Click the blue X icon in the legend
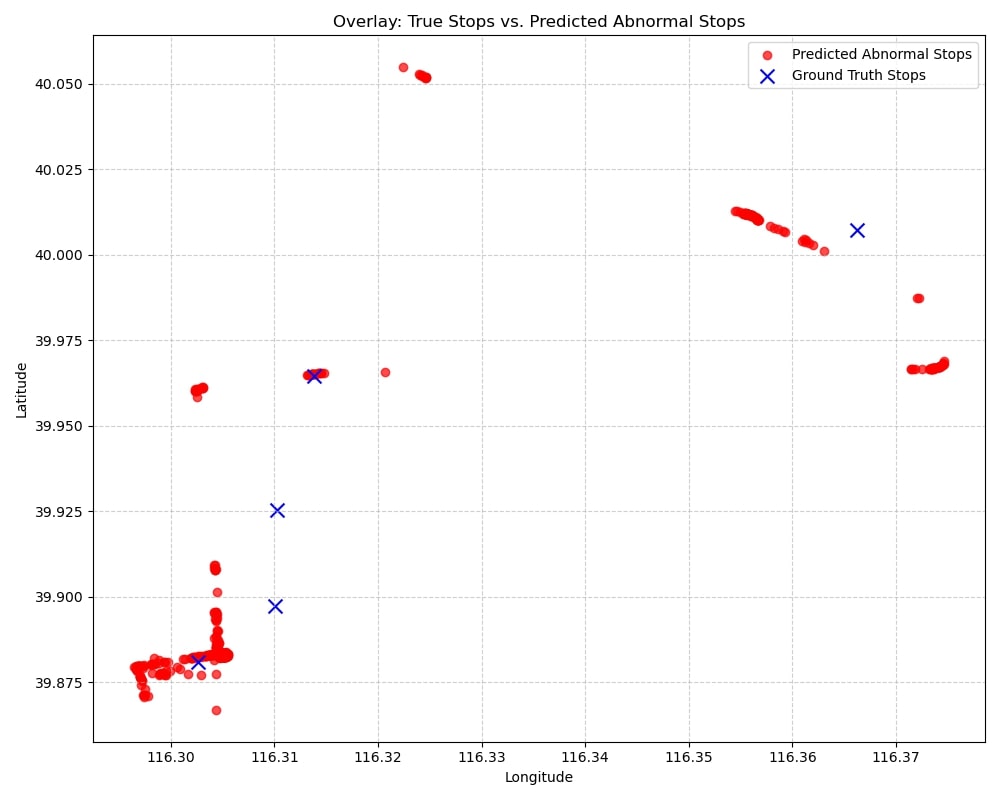The height and width of the screenshot is (800, 1000). coord(767,77)
